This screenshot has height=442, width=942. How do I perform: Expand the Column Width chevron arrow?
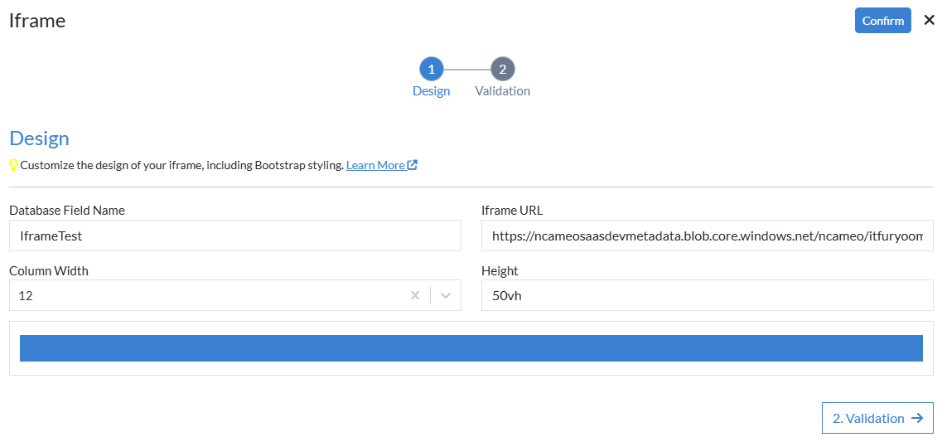pyautogui.click(x=446, y=296)
